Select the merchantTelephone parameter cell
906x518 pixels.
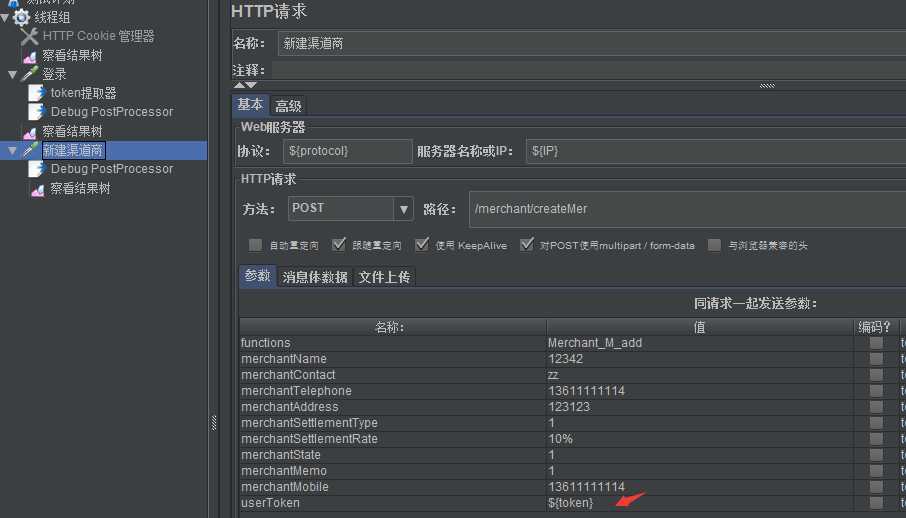coord(393,391)
